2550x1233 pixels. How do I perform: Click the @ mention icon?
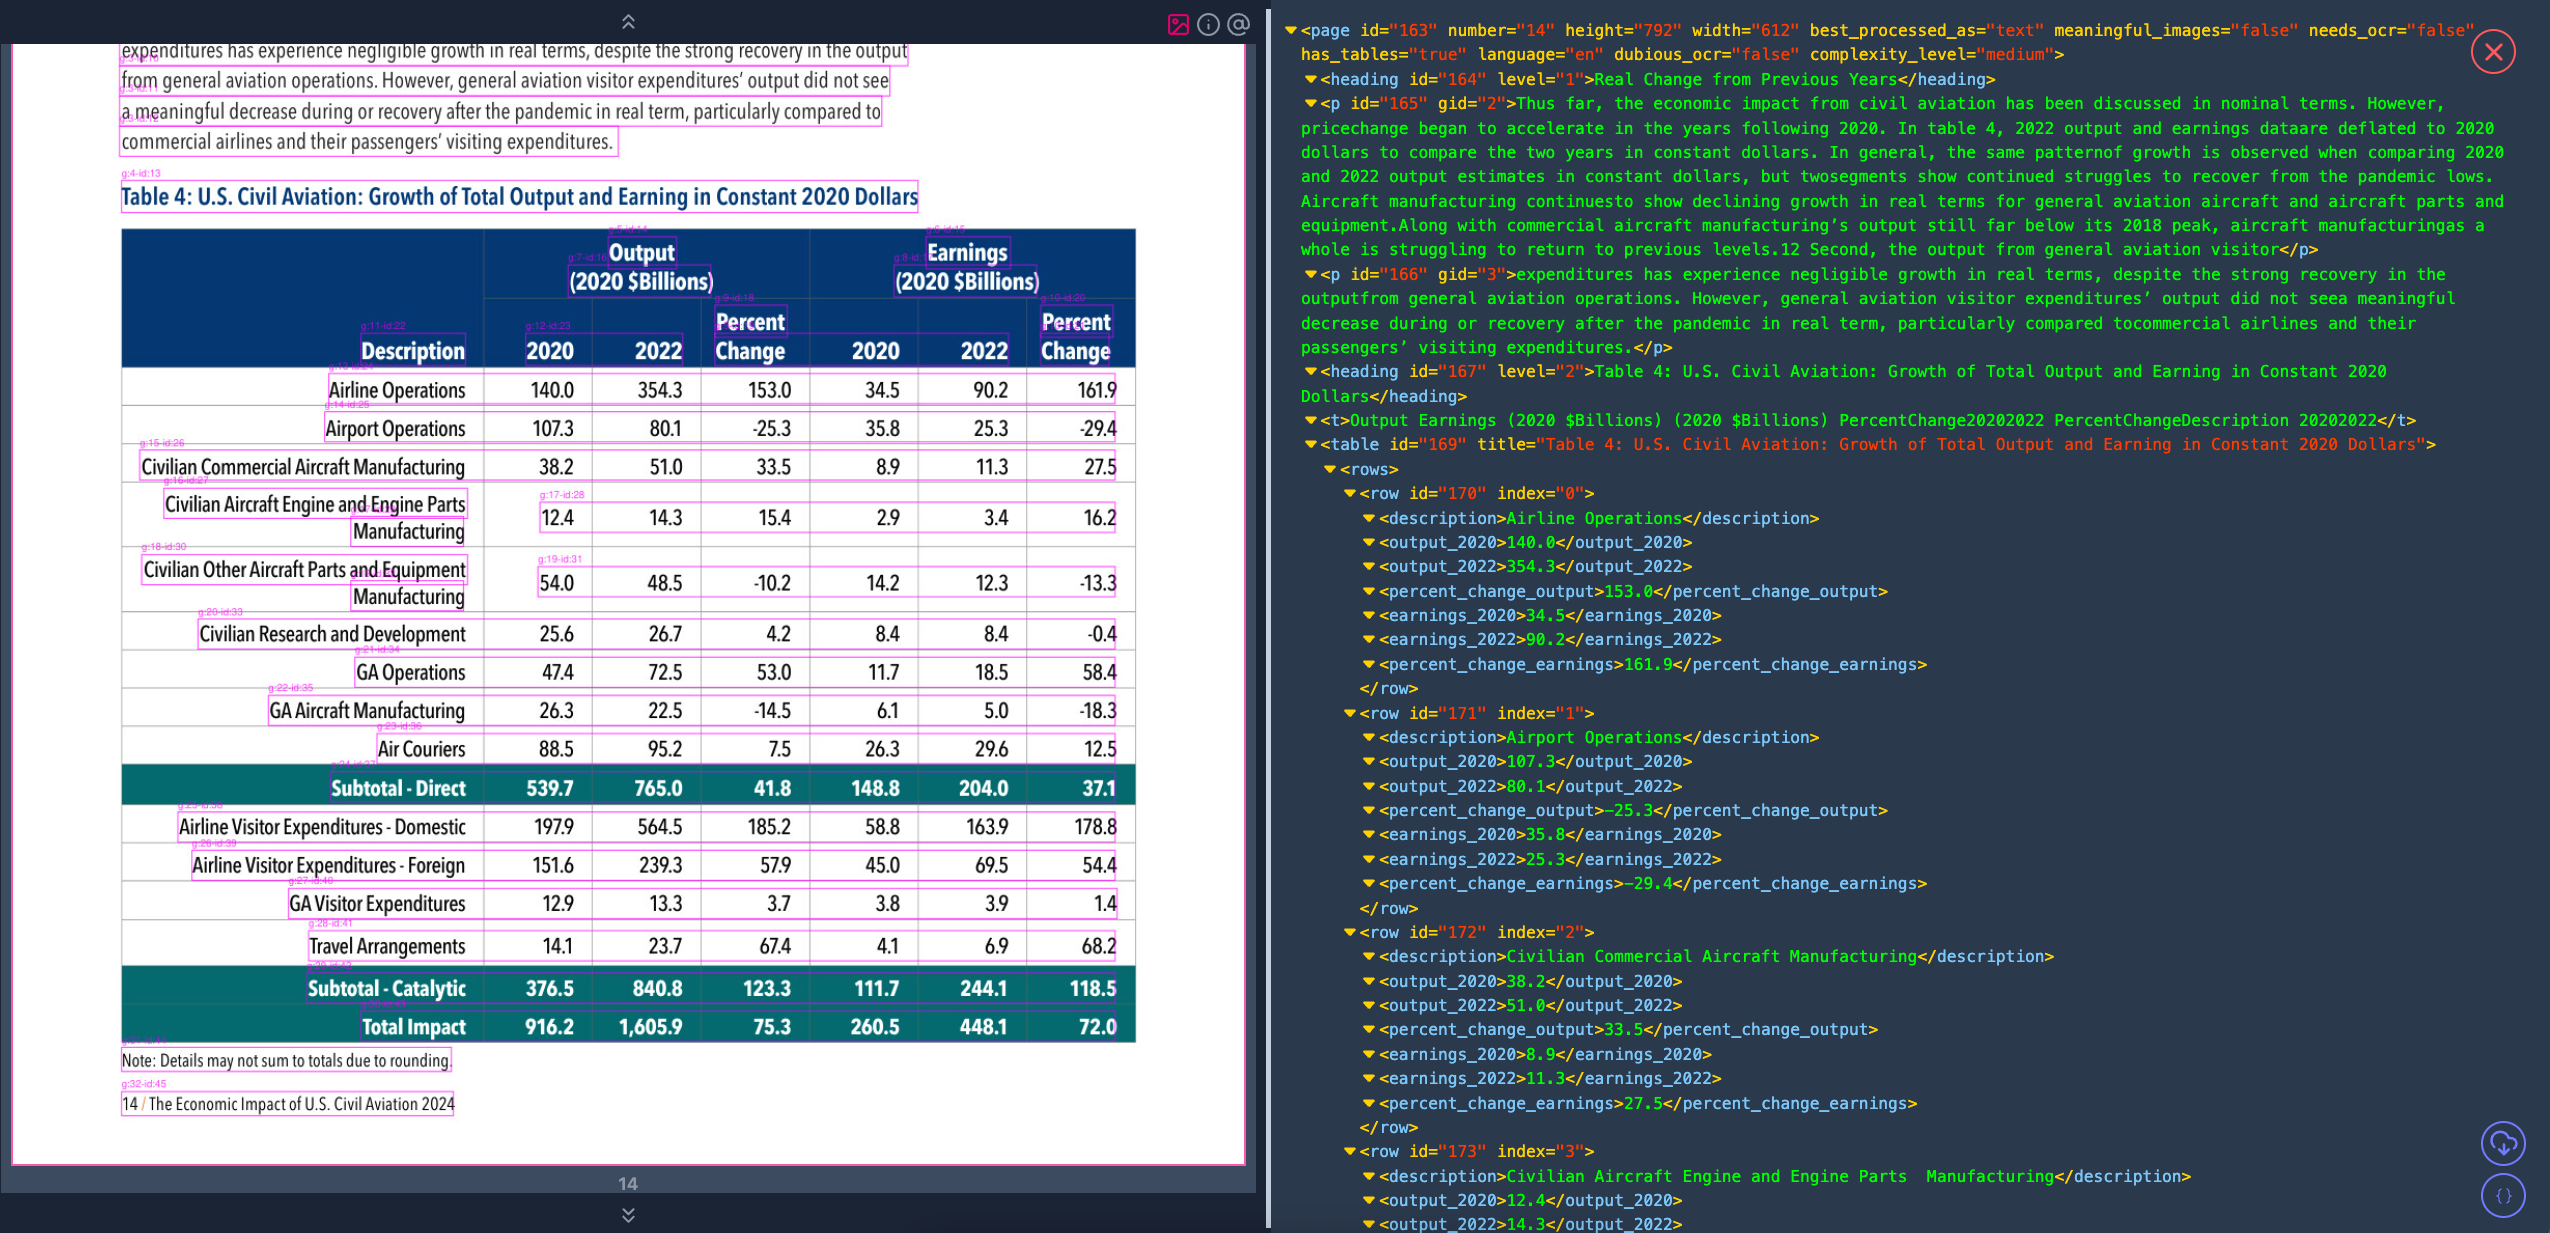click(x=1238, y=24)
